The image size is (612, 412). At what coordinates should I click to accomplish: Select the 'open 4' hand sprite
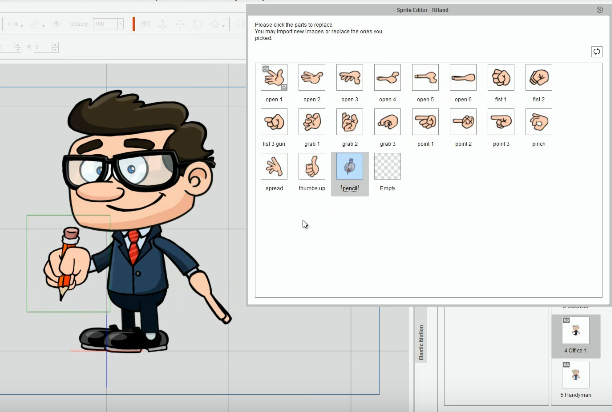point(387,77)
